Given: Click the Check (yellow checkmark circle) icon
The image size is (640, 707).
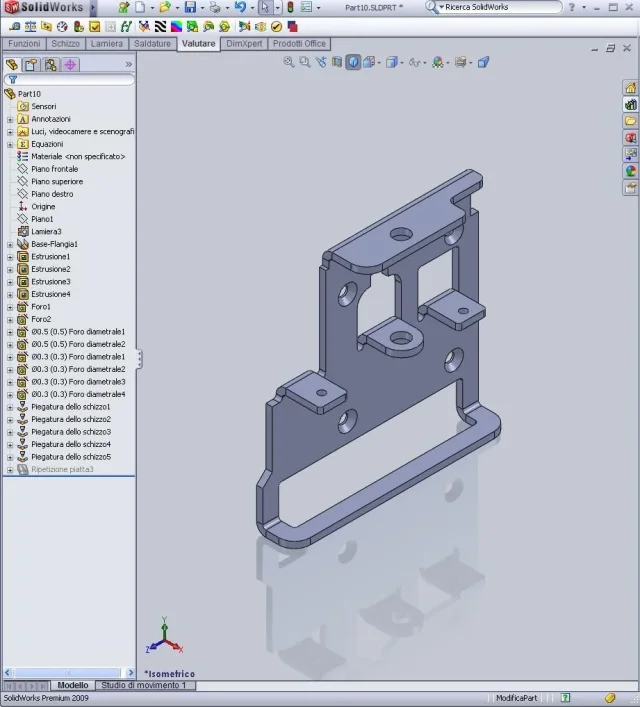Looking at the screenshot, I should (x=276, y=27).
